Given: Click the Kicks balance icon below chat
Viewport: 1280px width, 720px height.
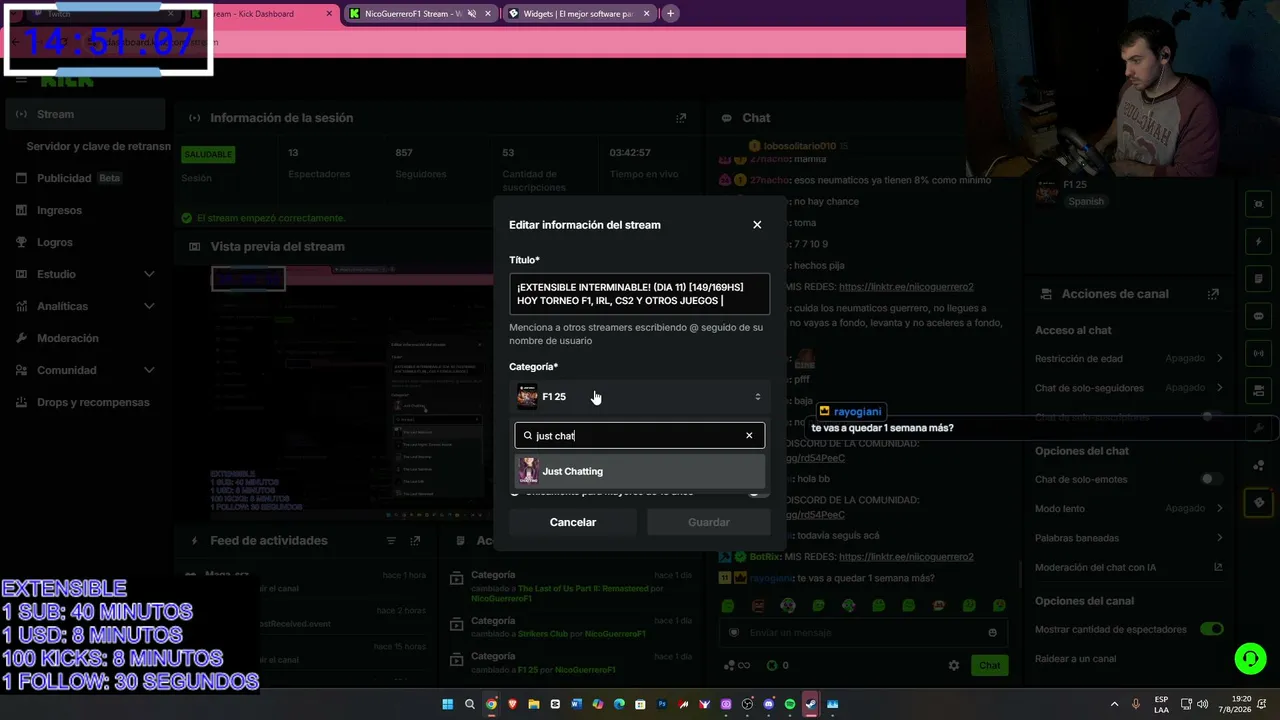Looking at the screenshot, I should (x=772, y=665).
